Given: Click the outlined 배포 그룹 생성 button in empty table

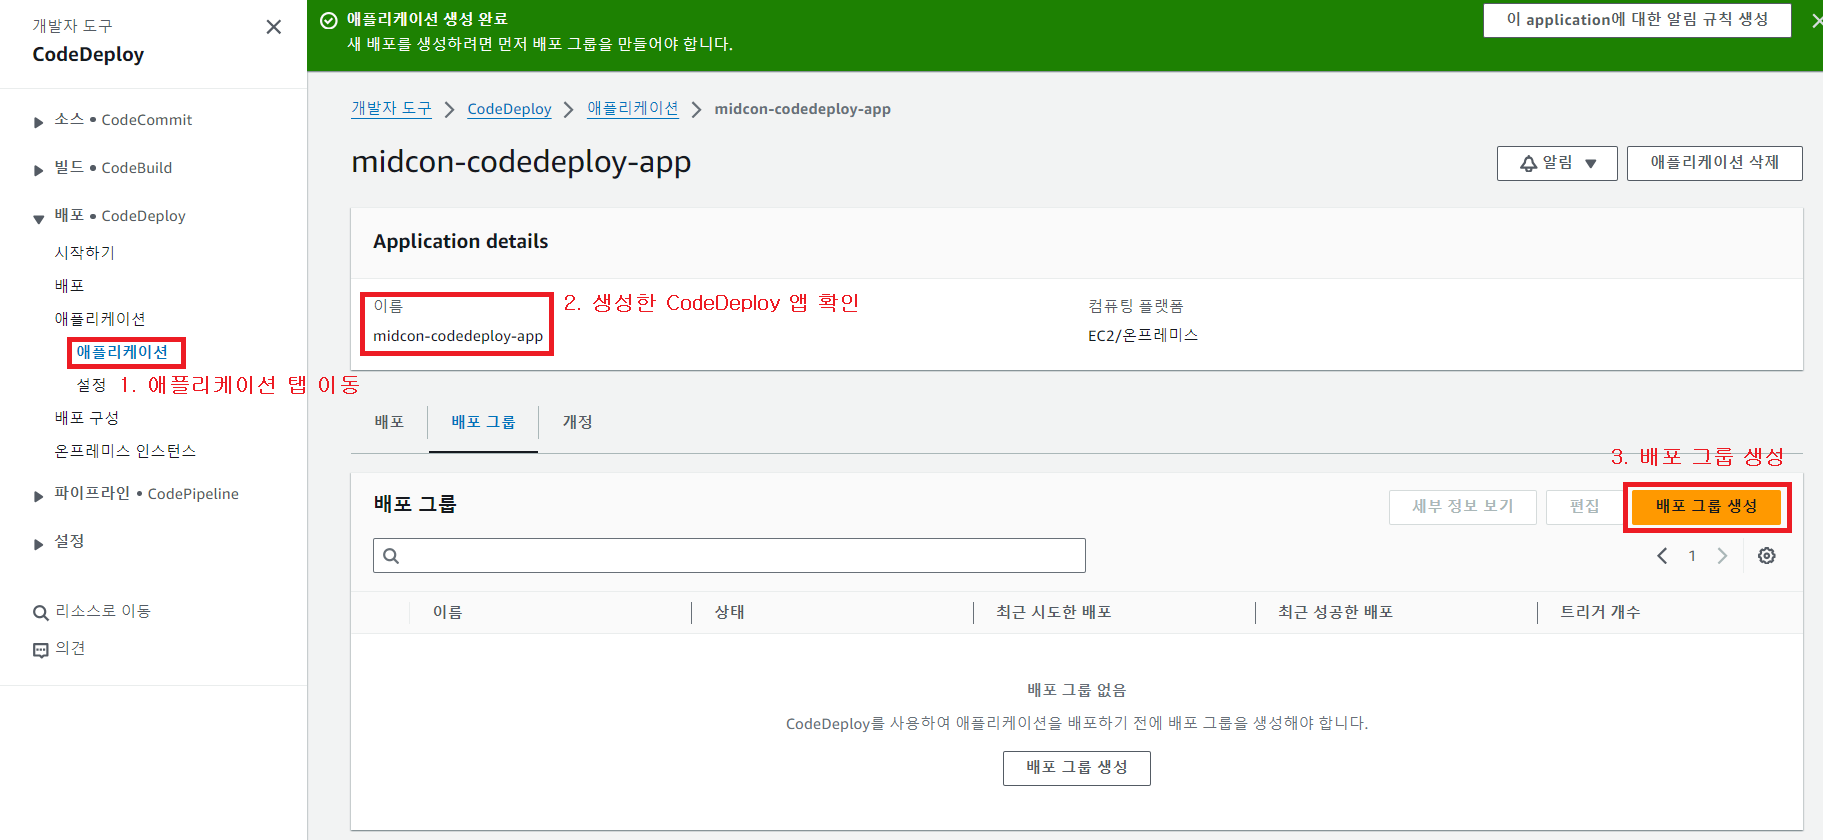Looking at the screenshot, I should (1077, 768).
